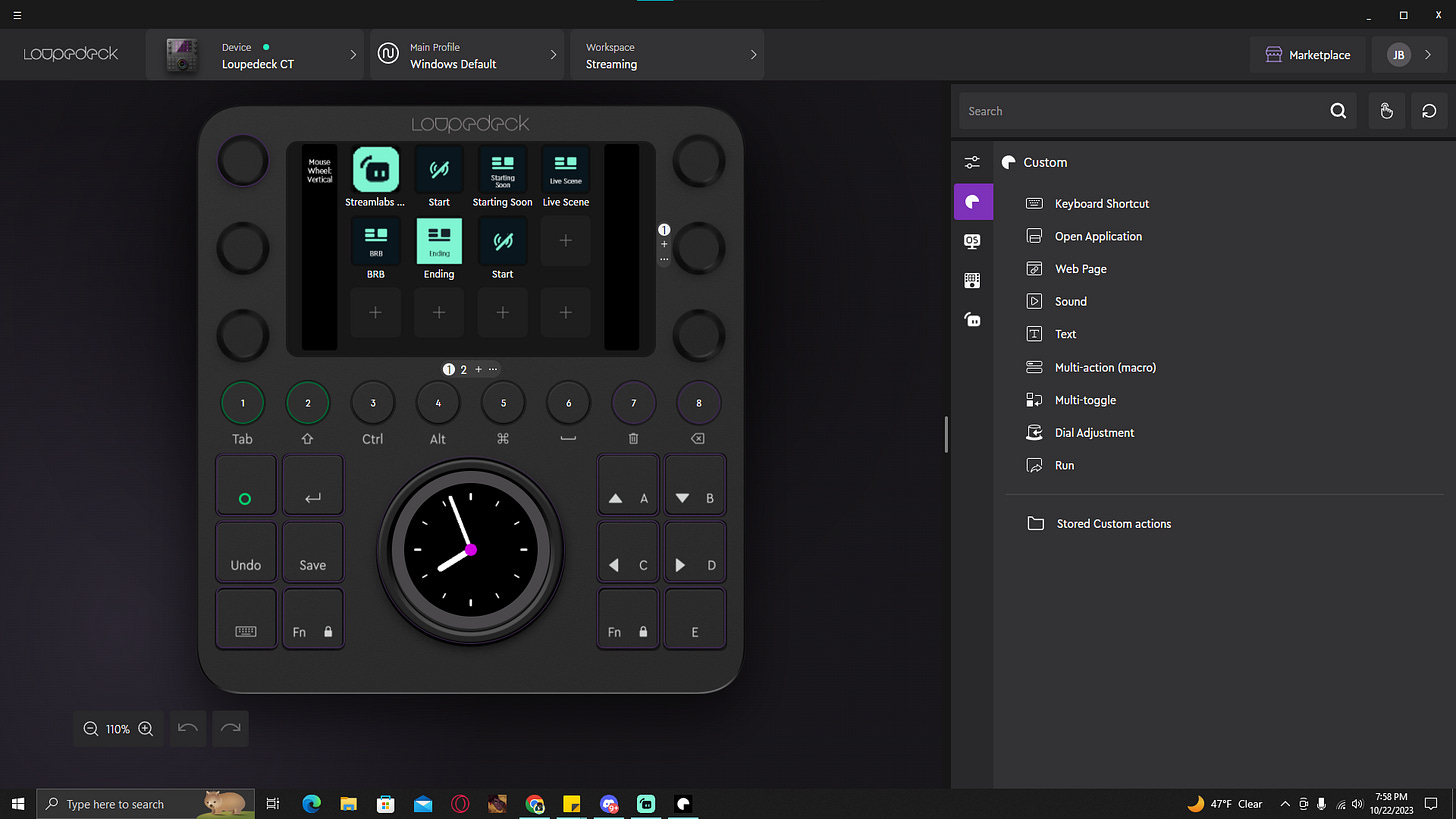Open the keypad grid sidebar tab
1456x819 pixels.
click(x=972, y=281)
